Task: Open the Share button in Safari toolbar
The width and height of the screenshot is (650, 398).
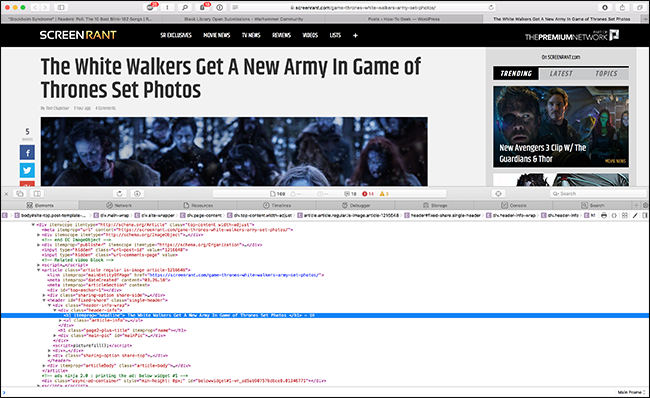Action: pos(622,7)
